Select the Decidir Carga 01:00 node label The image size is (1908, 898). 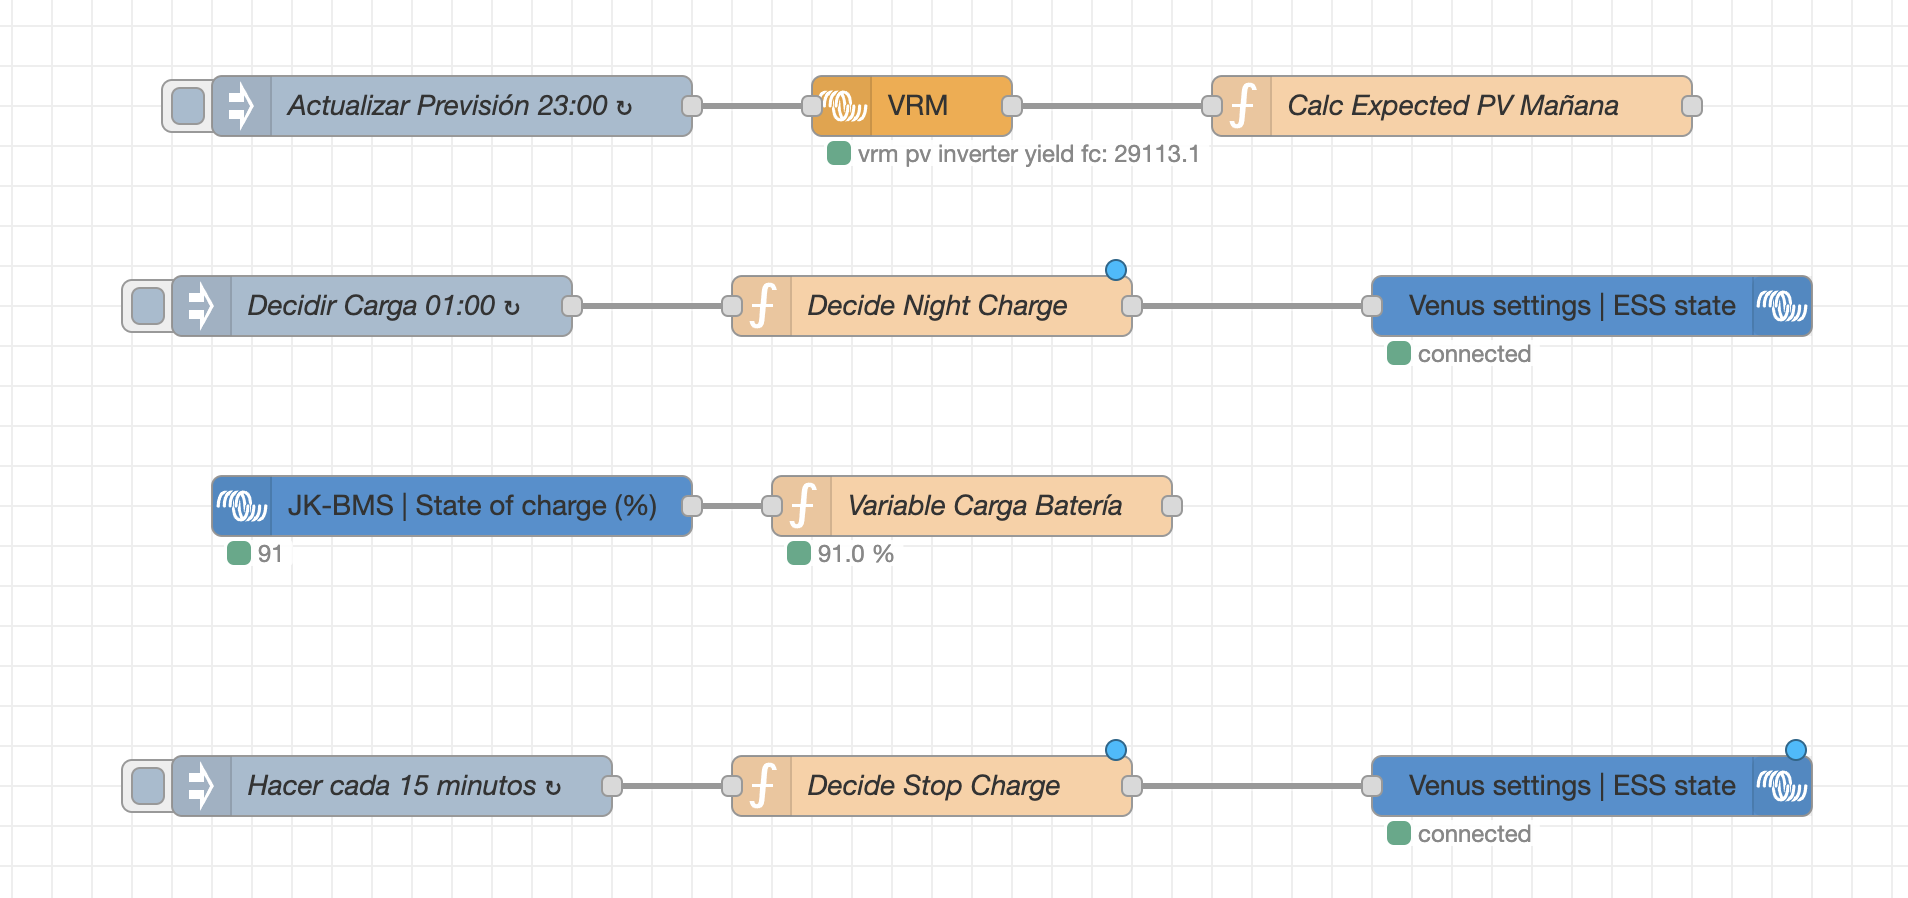point(384,306)
